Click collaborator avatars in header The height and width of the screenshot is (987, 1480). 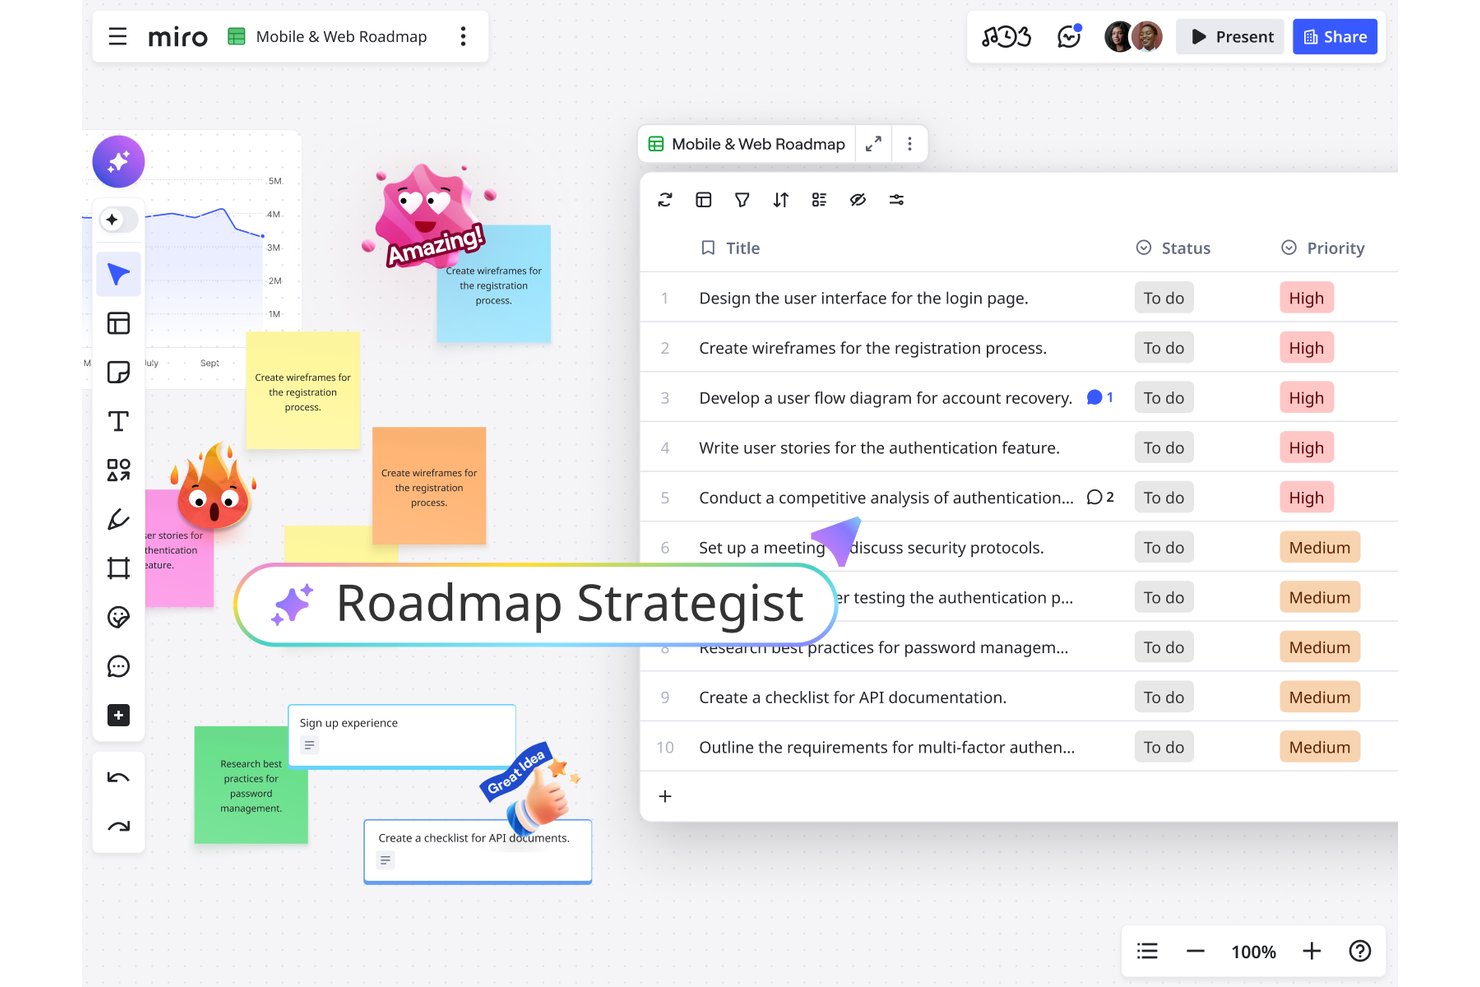[1133, 37]
